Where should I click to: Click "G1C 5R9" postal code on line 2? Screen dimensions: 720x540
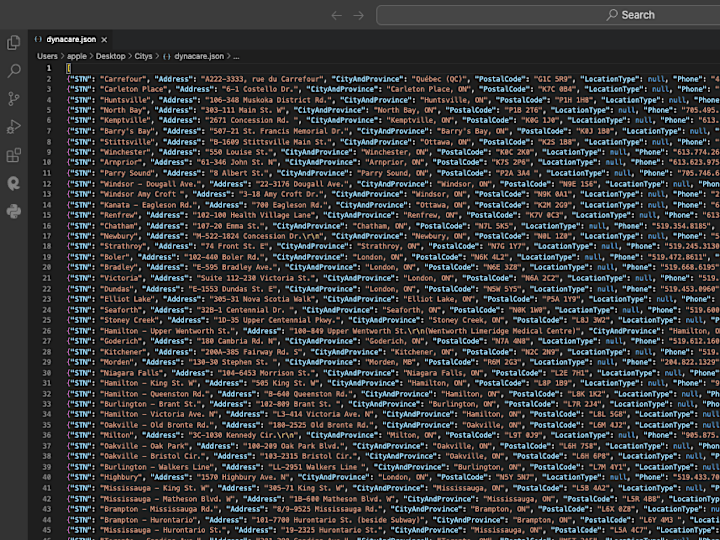551,79
